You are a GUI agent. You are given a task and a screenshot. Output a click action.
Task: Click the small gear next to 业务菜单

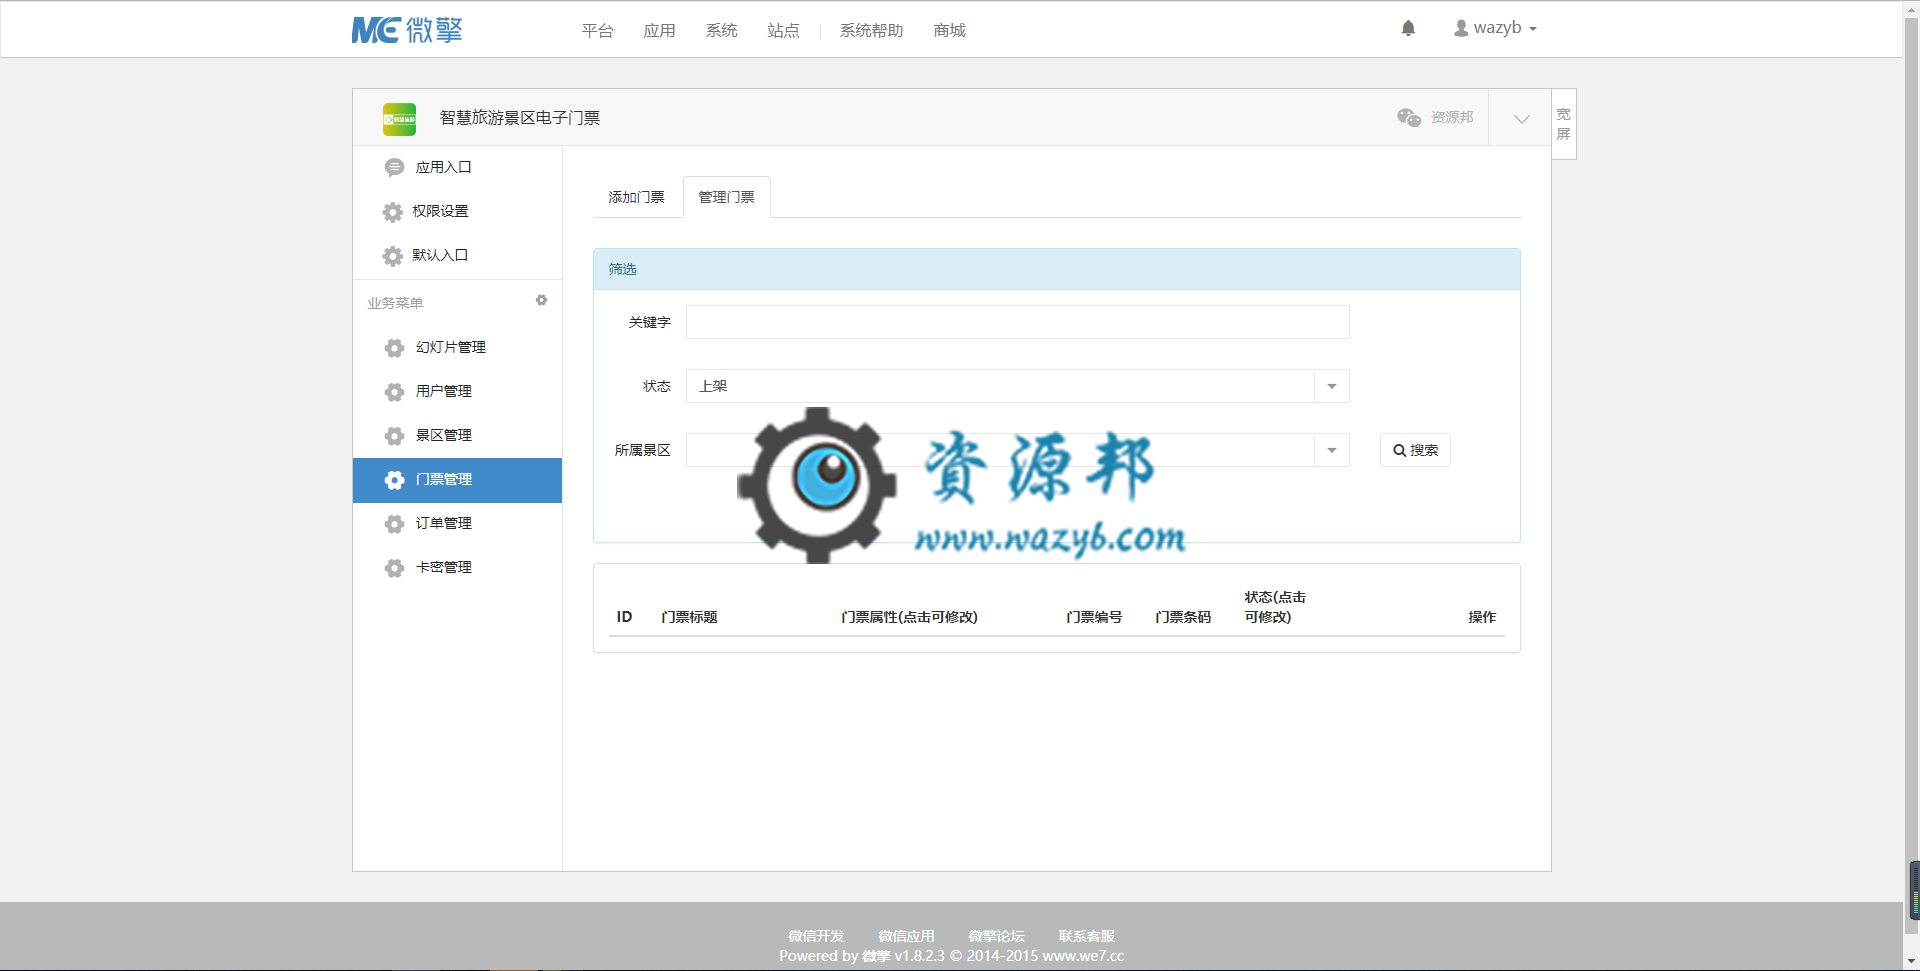(541, 300)
